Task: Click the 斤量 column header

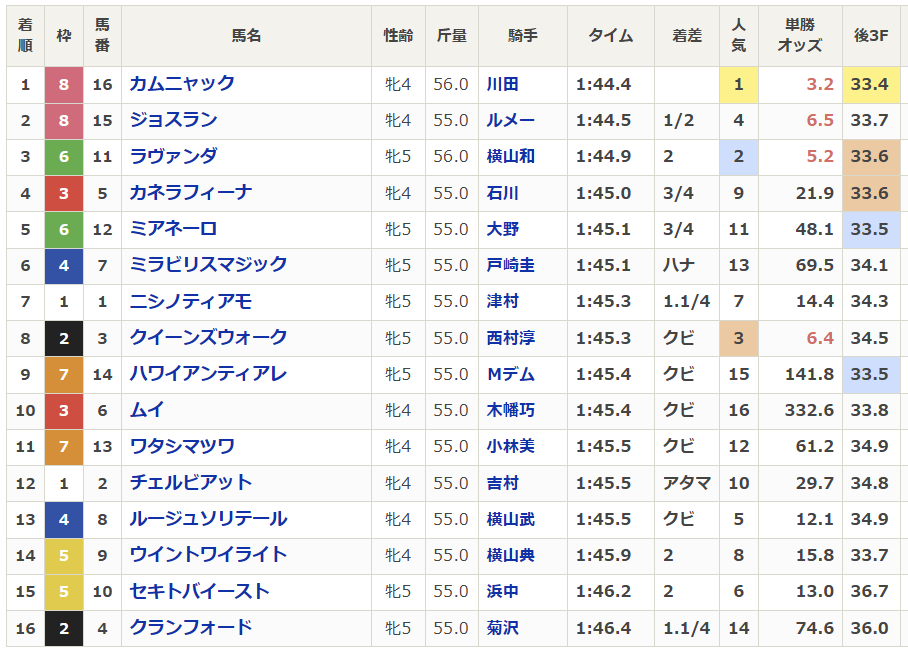Action: pos(451,36)
